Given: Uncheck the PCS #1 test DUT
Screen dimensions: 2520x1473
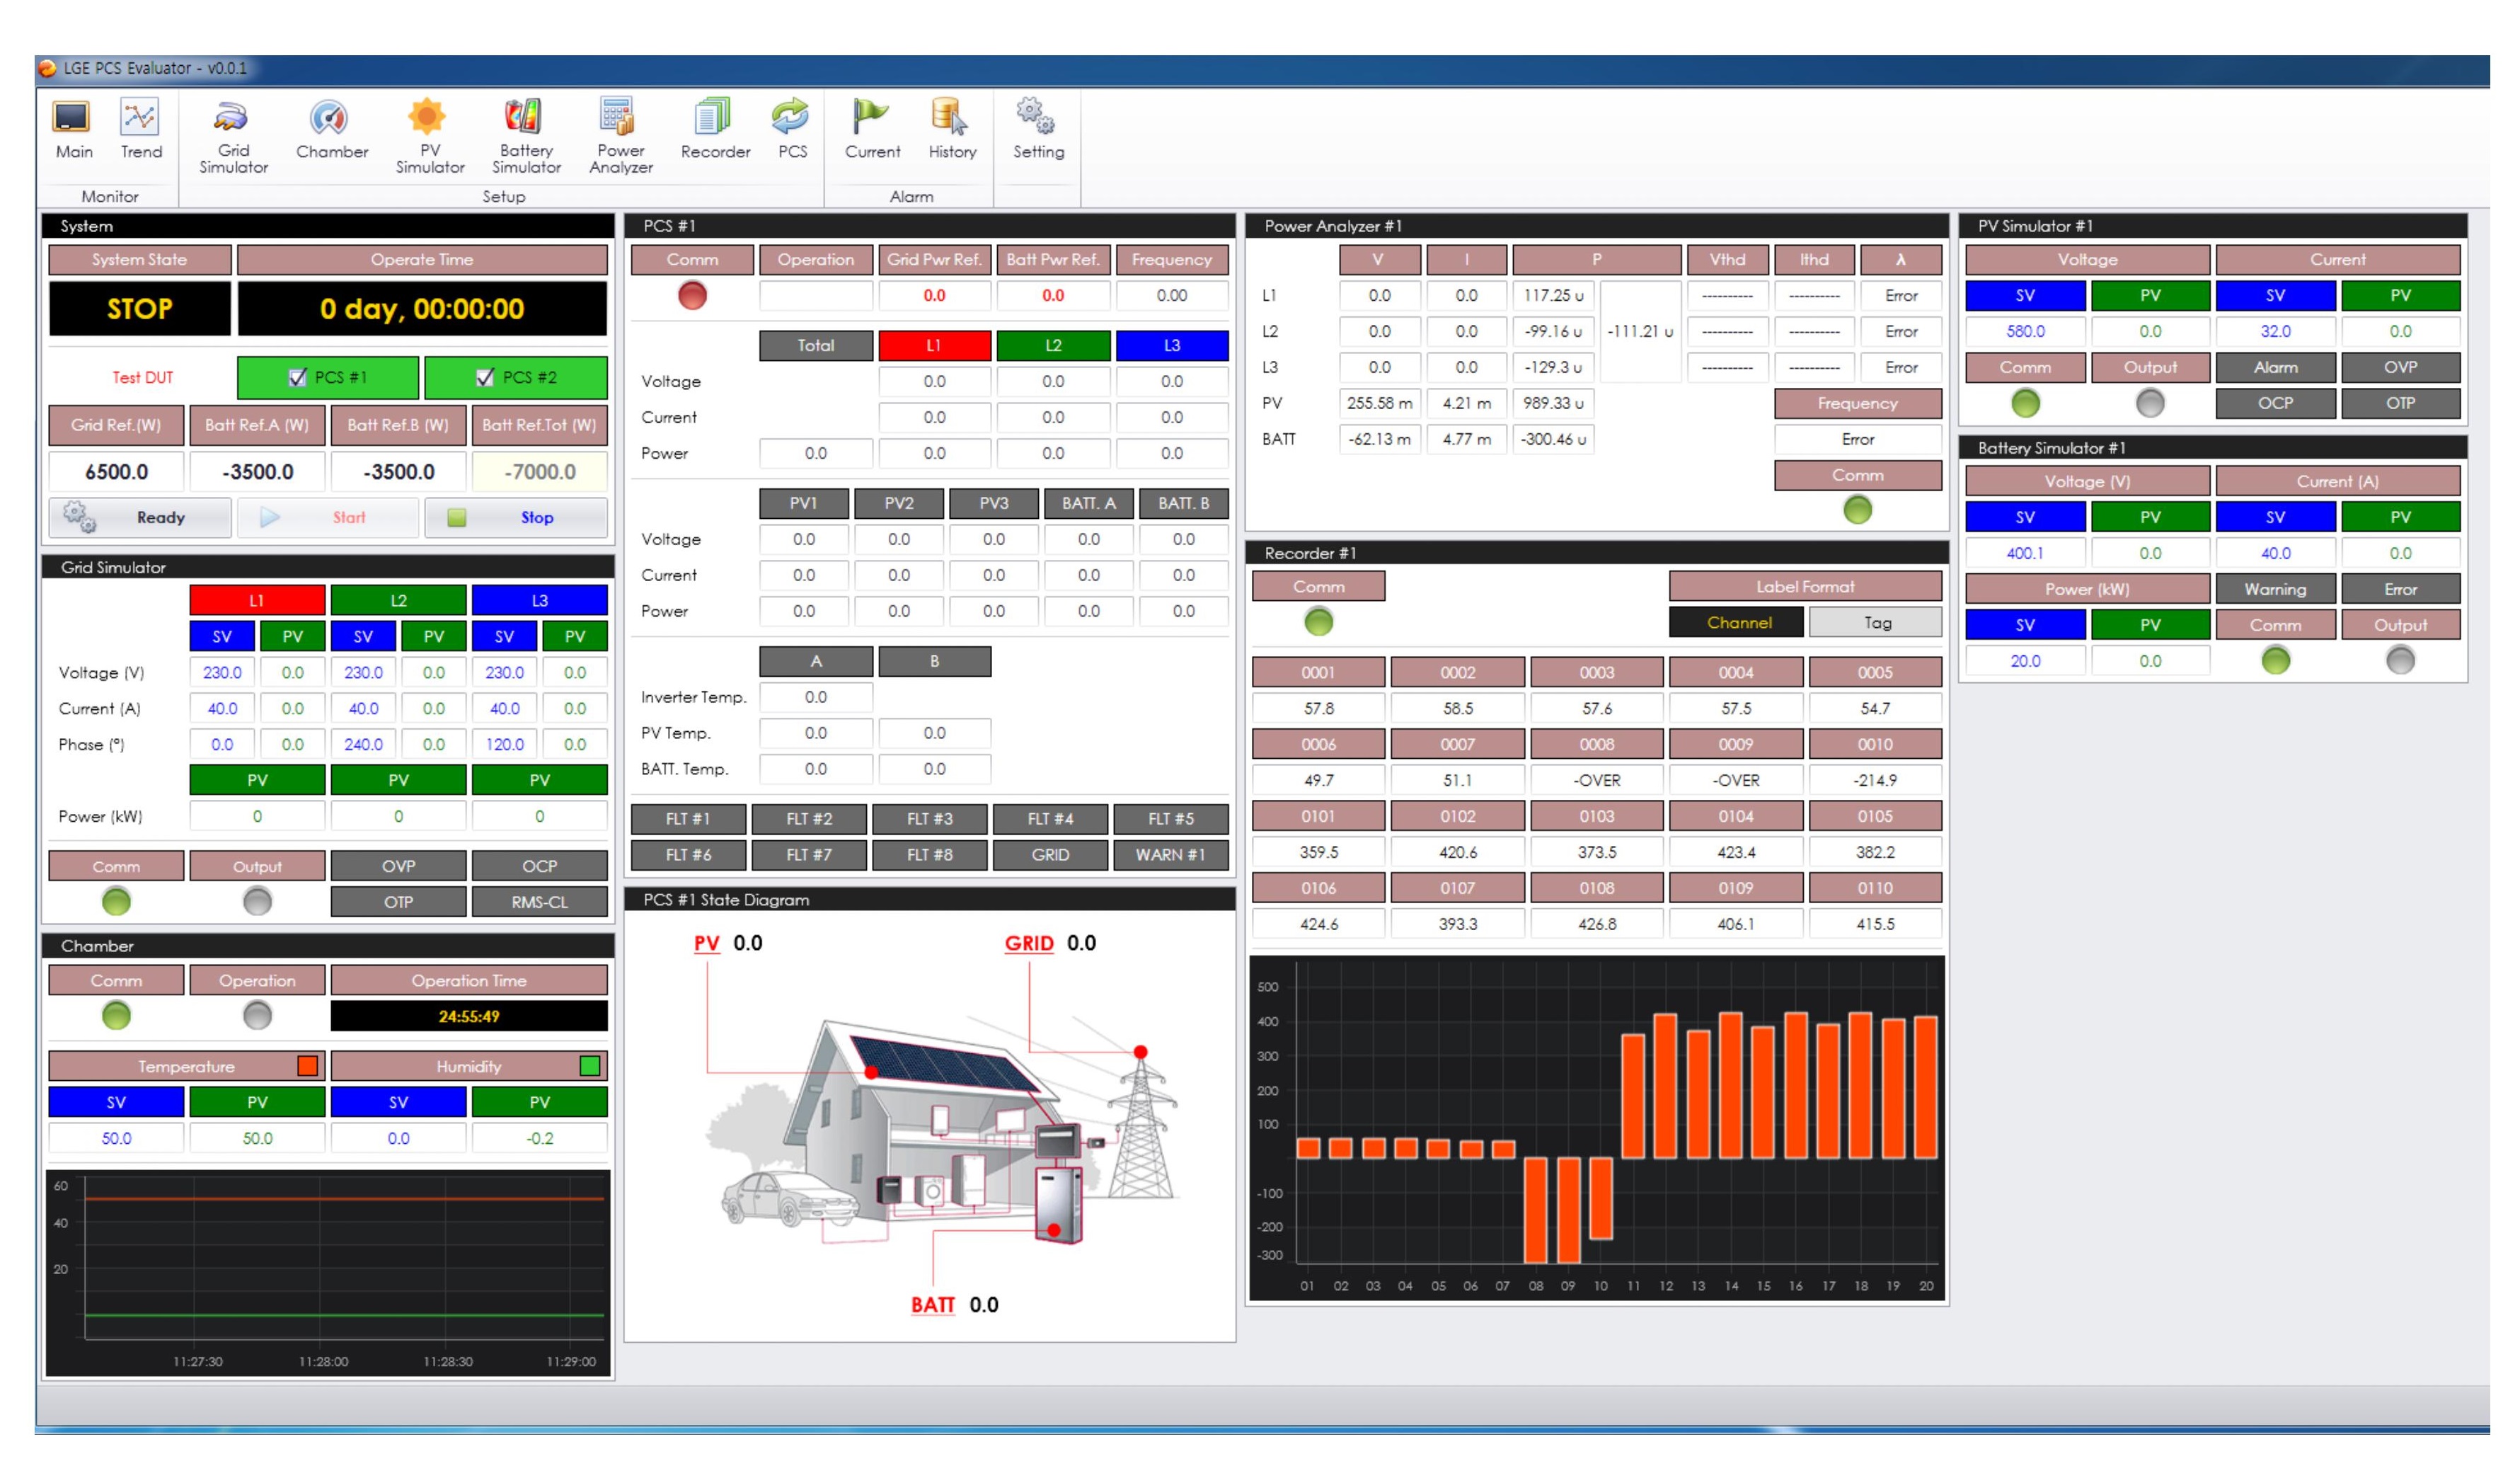Looking at the screenshot, I should [x=297, y=377].
